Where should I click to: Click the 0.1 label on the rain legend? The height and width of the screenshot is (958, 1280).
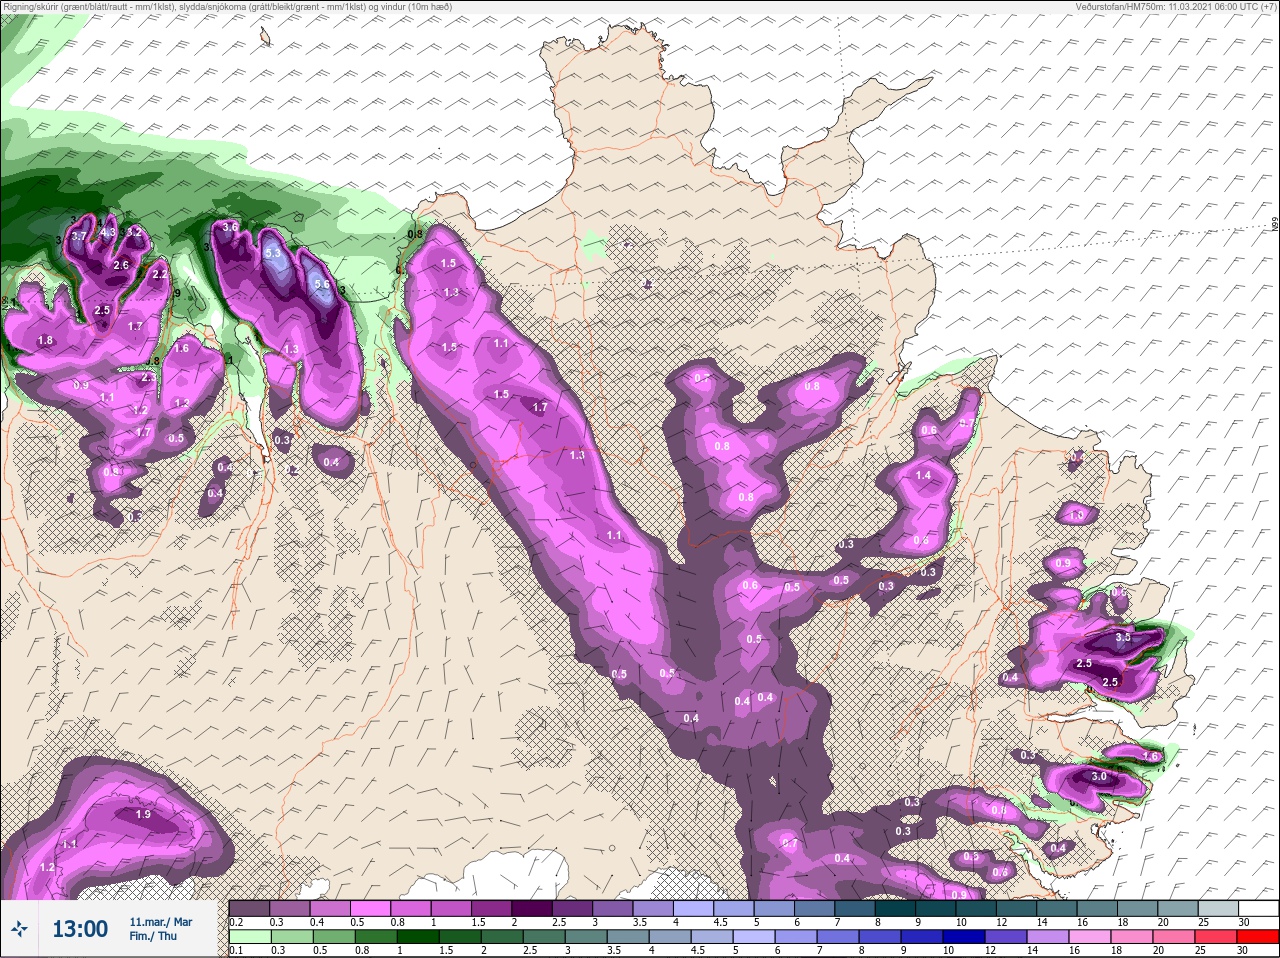(236, 950)
